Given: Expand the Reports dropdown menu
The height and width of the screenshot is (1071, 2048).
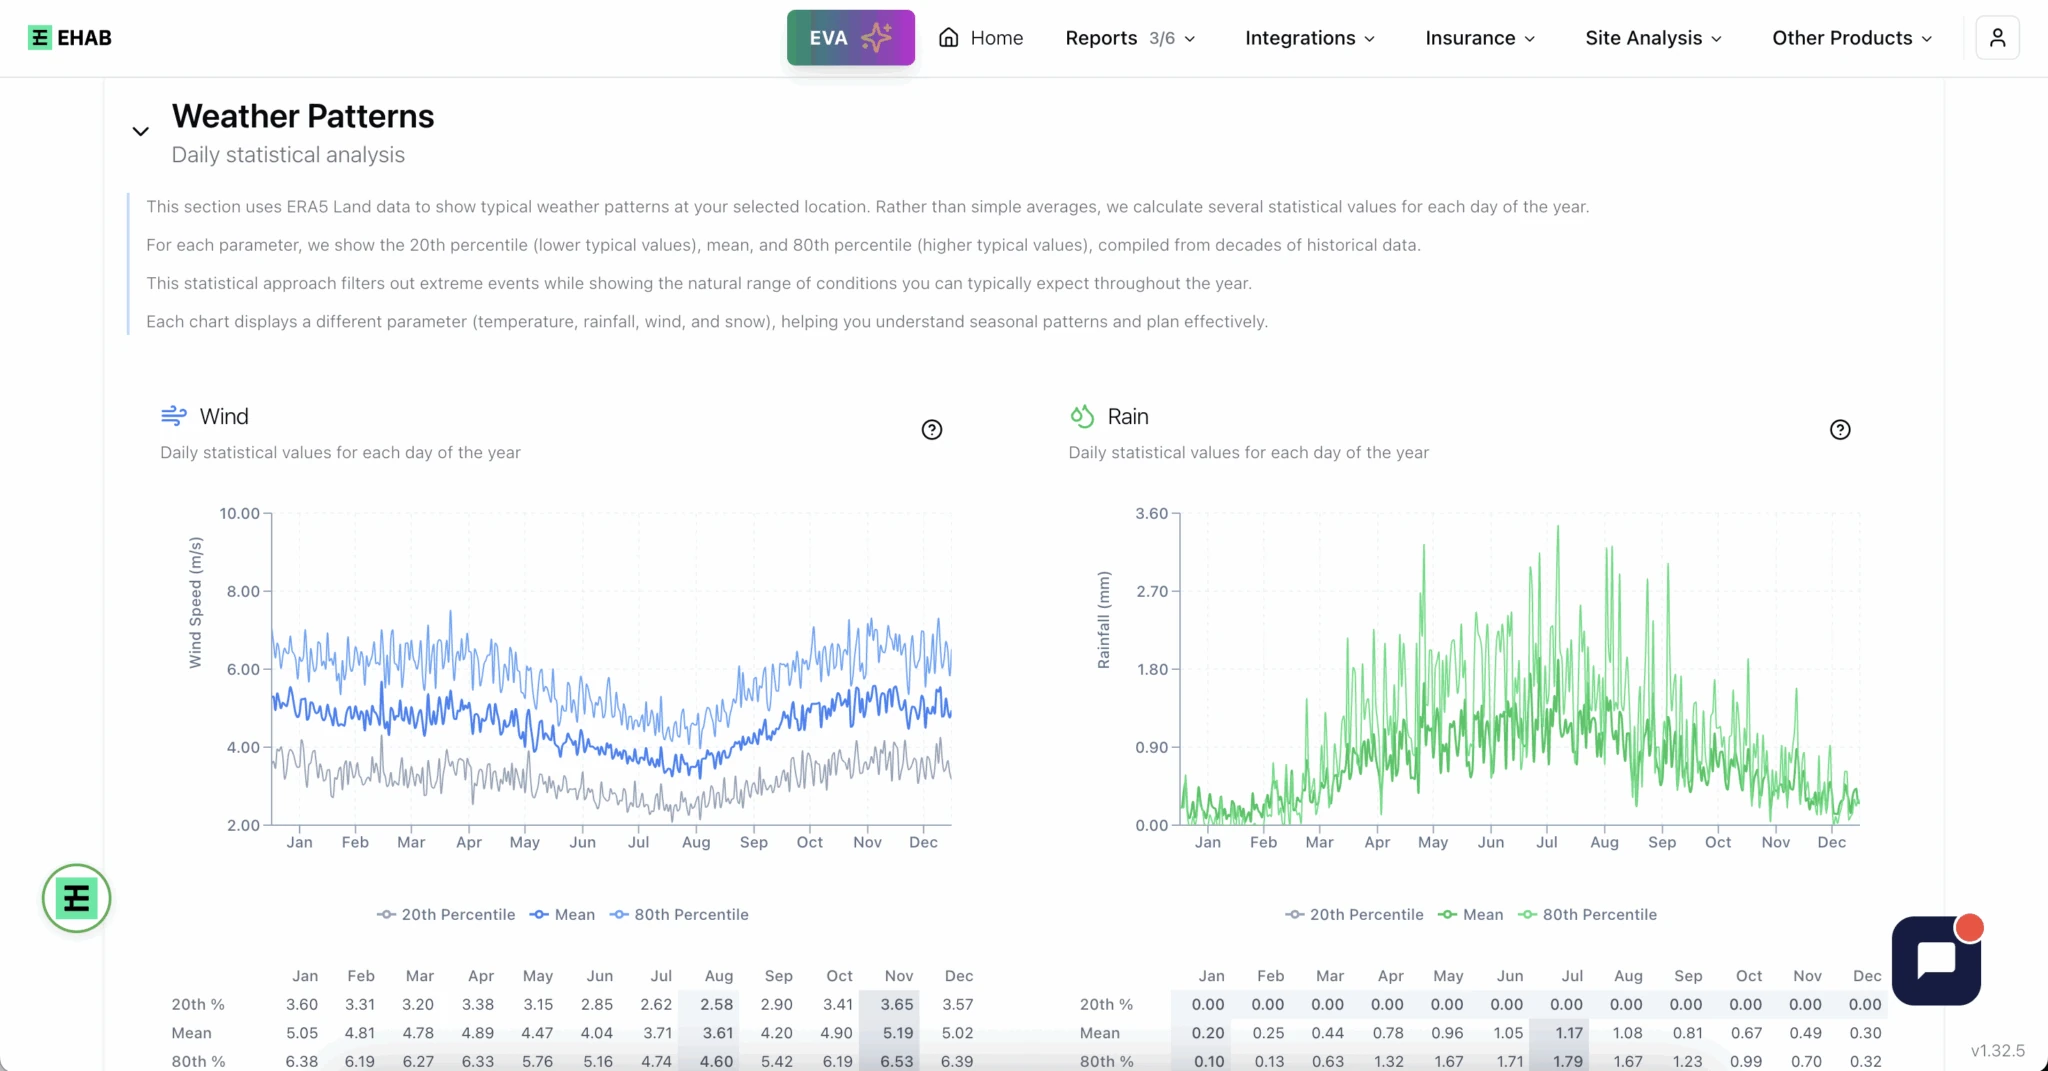Looking at the screenshot, I should coord(1130,38).
